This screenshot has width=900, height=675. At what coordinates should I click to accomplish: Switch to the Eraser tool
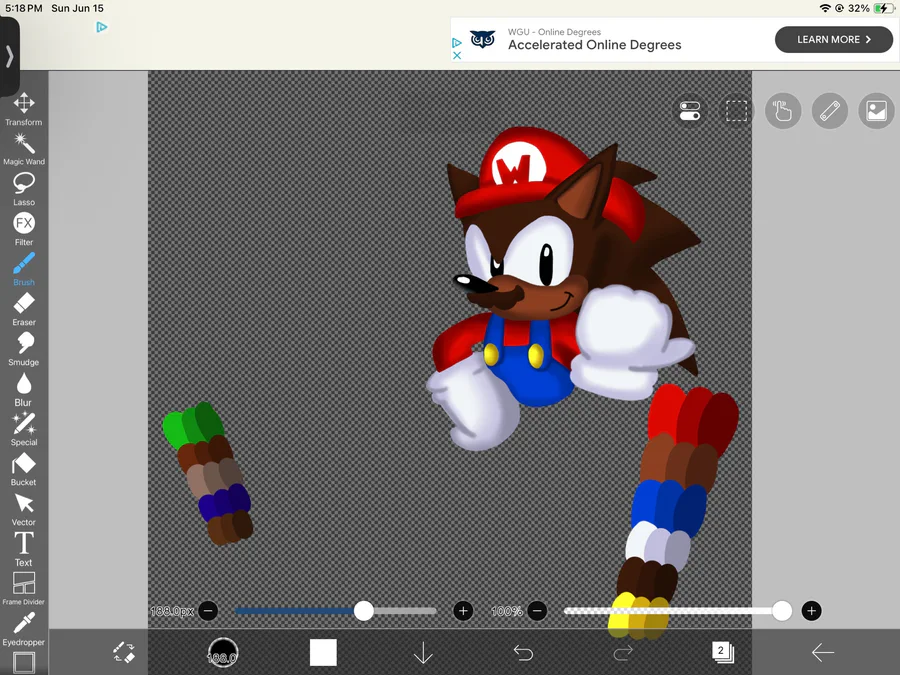coord(24,309)
